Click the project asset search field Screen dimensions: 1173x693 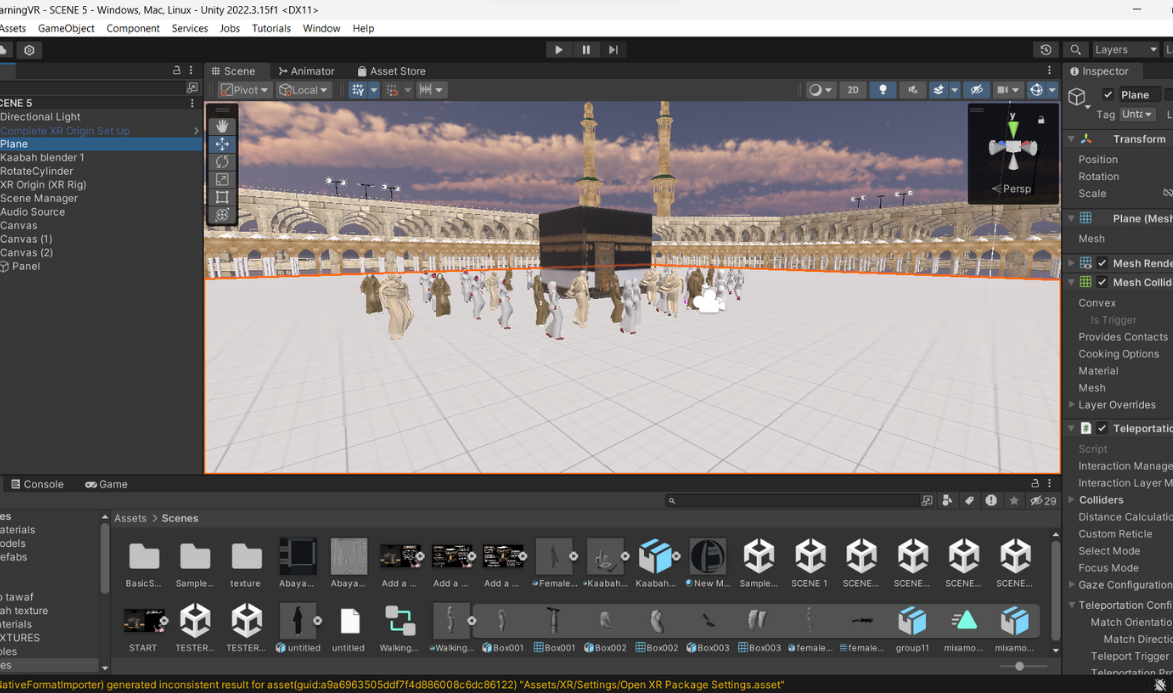click(790, 500)
